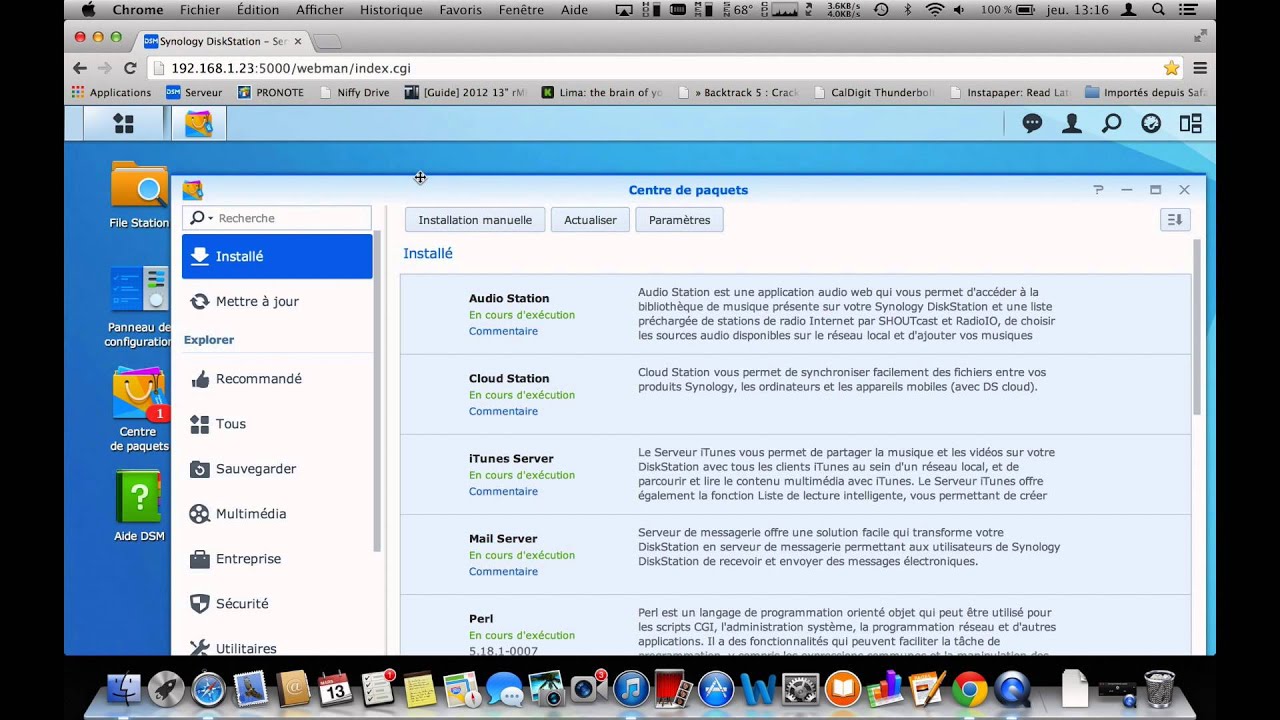This screenshot has height=720, width=1280.
Task: Open the Apple menu
Action: (88, 10)
